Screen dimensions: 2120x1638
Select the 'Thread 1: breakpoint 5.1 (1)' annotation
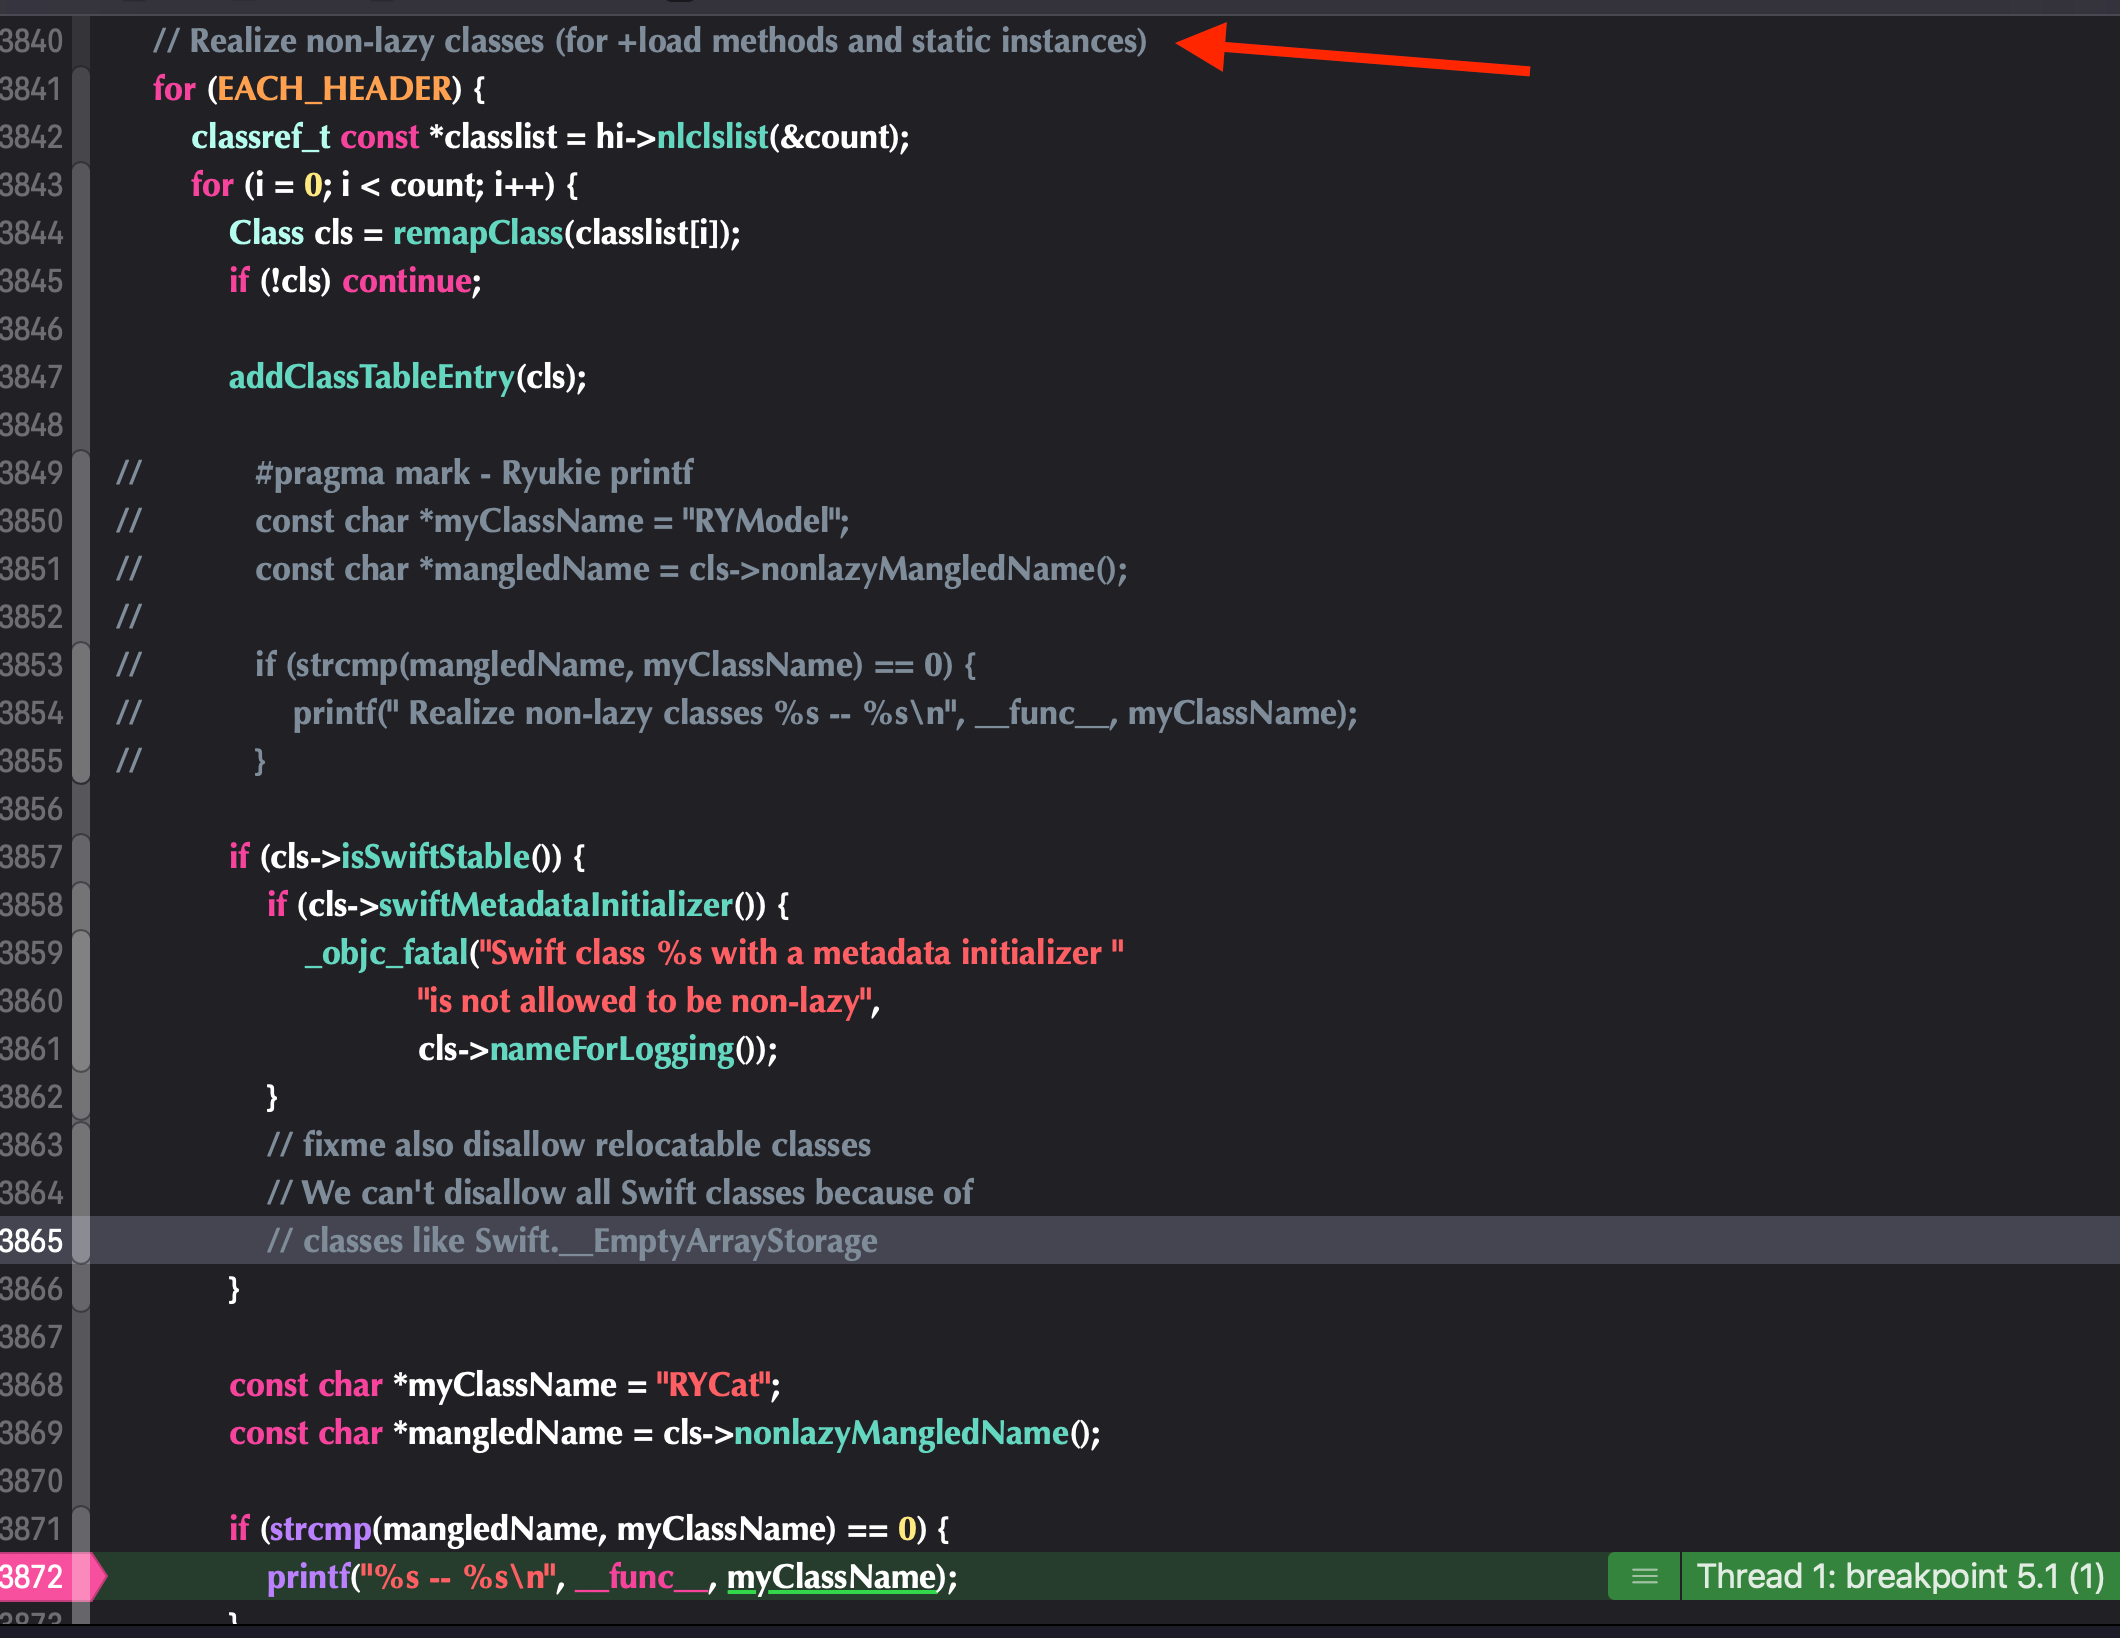click(1900, 1576)
